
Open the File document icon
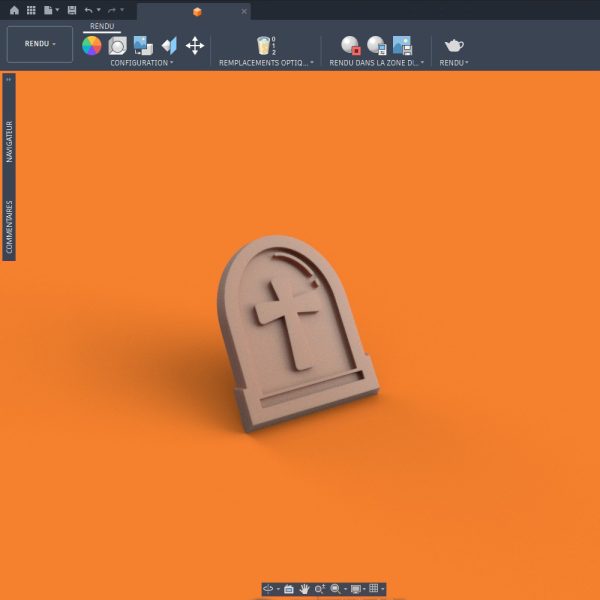click(48, 10)
